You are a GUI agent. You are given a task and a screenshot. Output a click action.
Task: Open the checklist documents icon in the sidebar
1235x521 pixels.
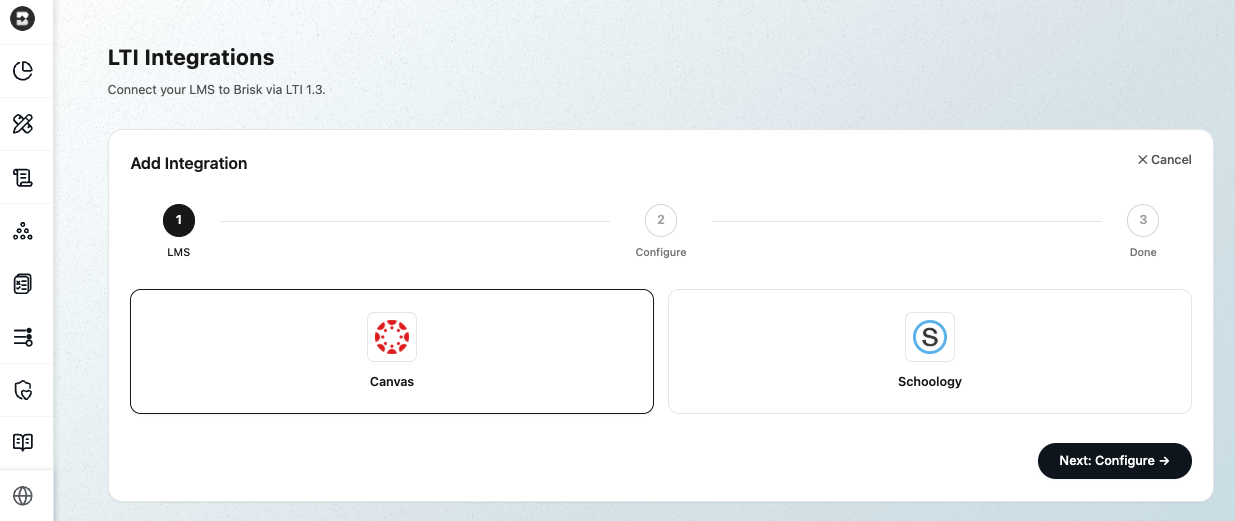(x=22, y=284)
